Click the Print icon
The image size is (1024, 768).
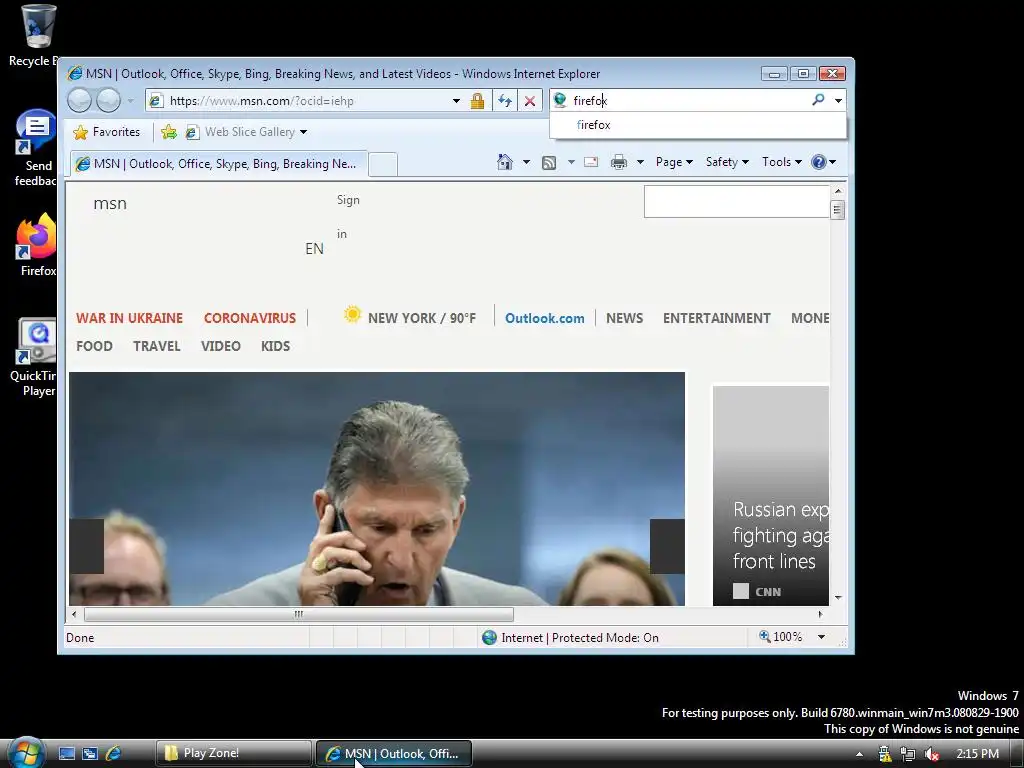point(618,162)
